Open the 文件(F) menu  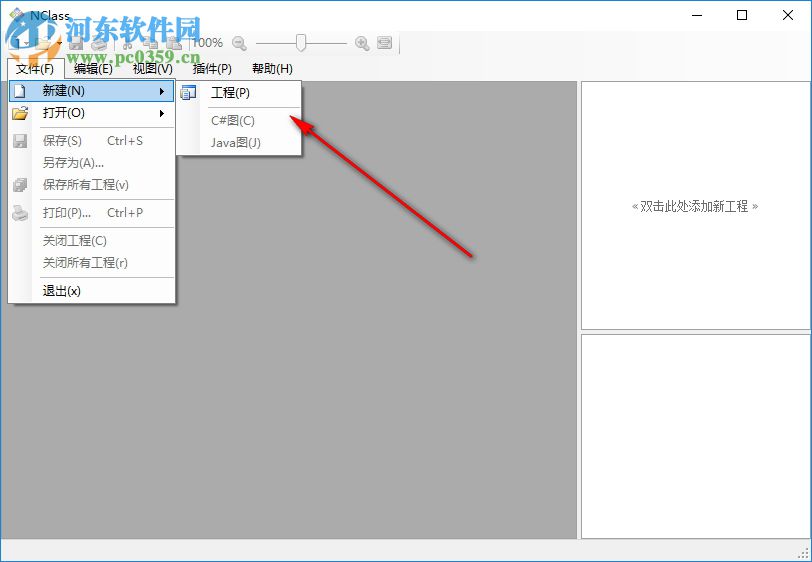[35, 68]
